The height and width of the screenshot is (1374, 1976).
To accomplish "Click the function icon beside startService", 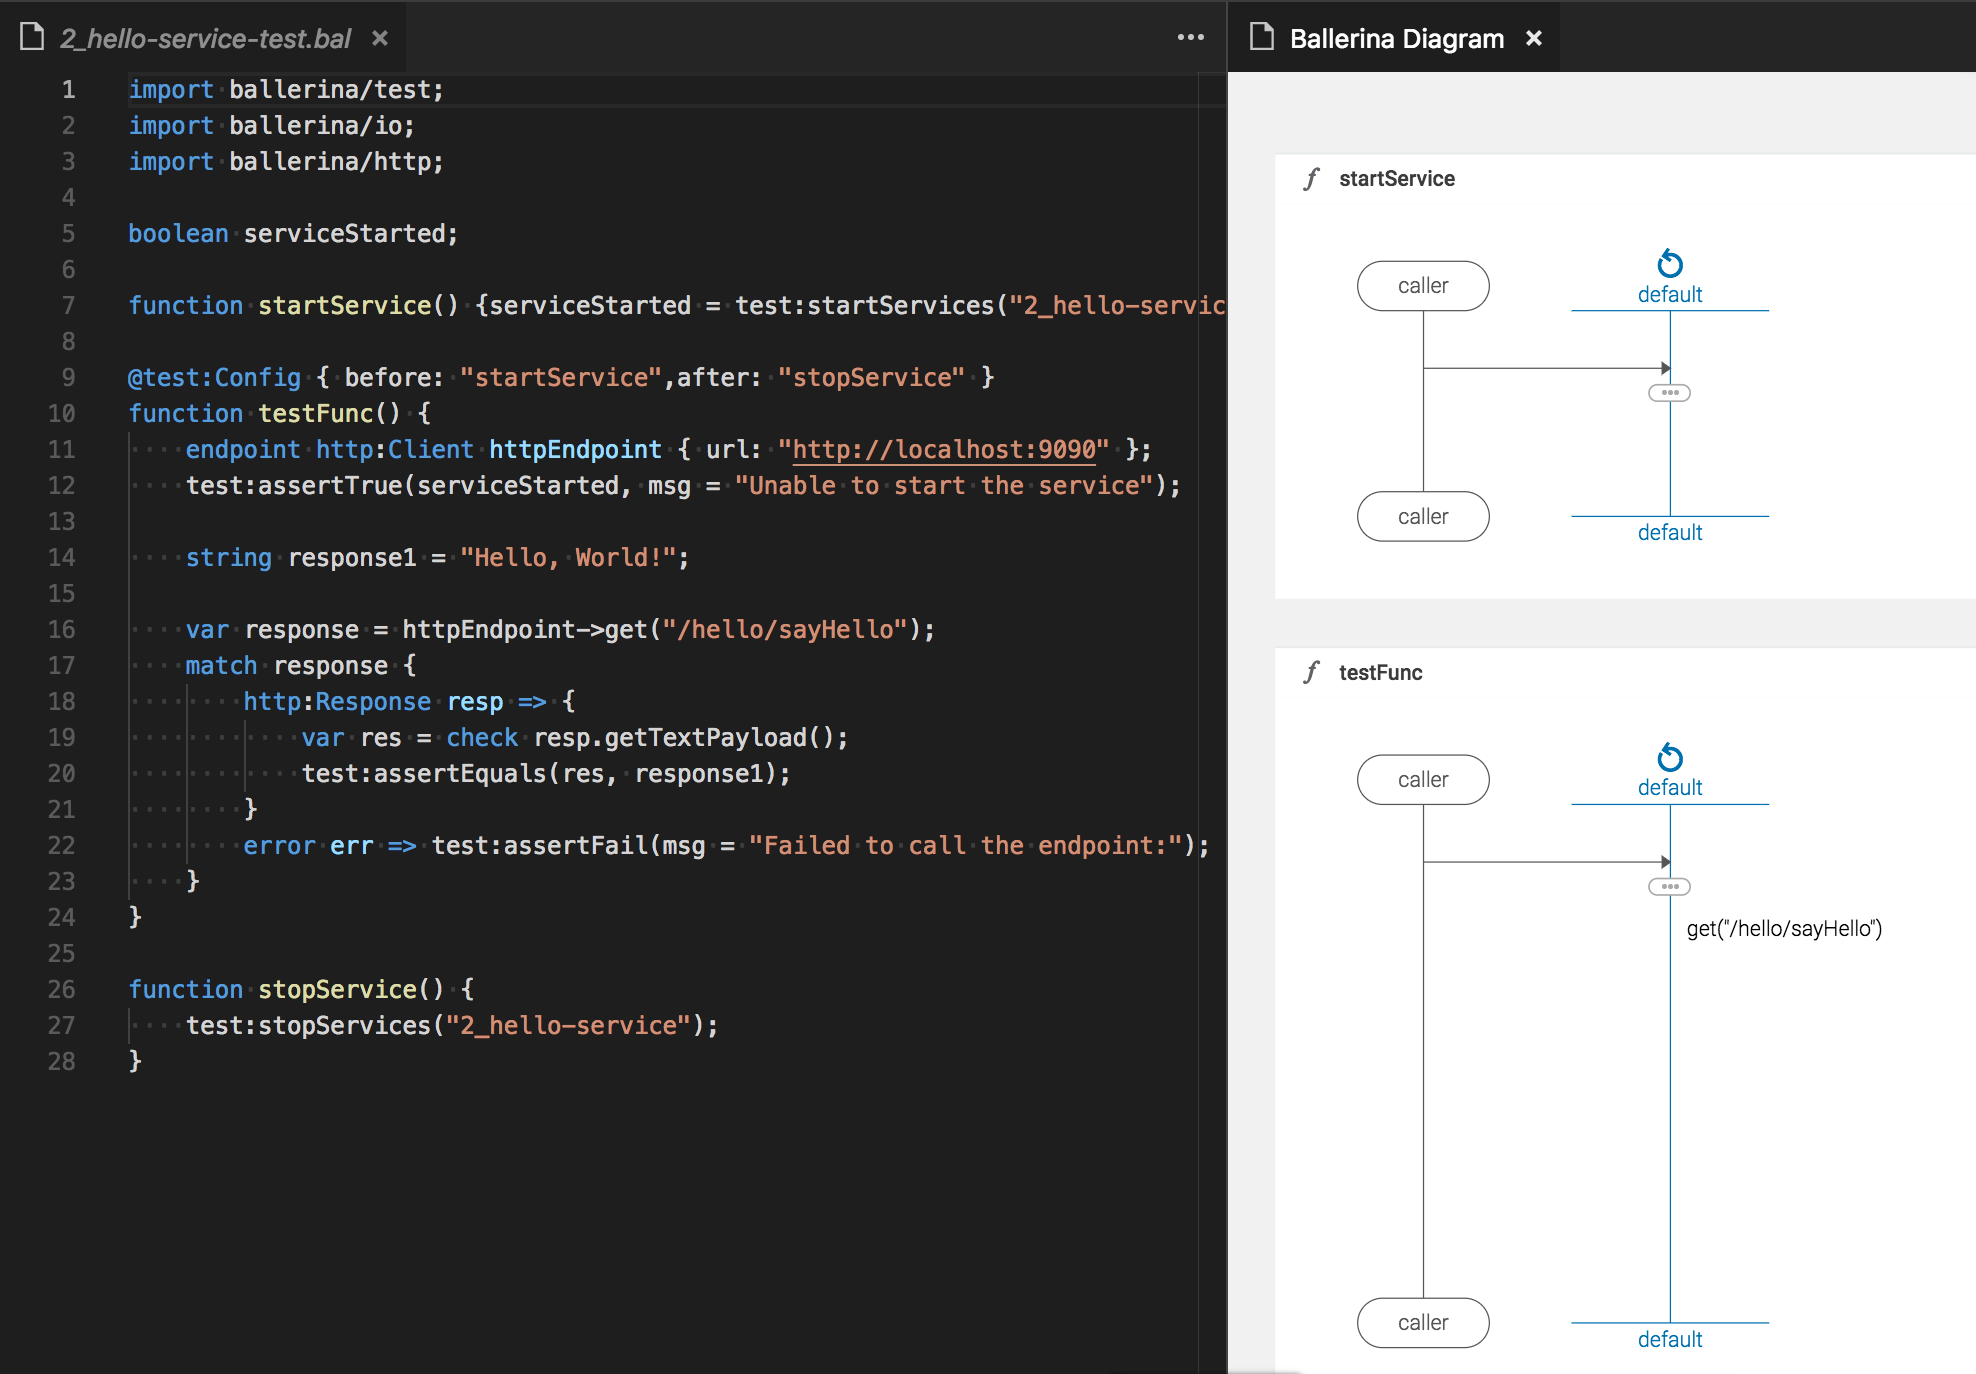I will tap(1311, 179).
